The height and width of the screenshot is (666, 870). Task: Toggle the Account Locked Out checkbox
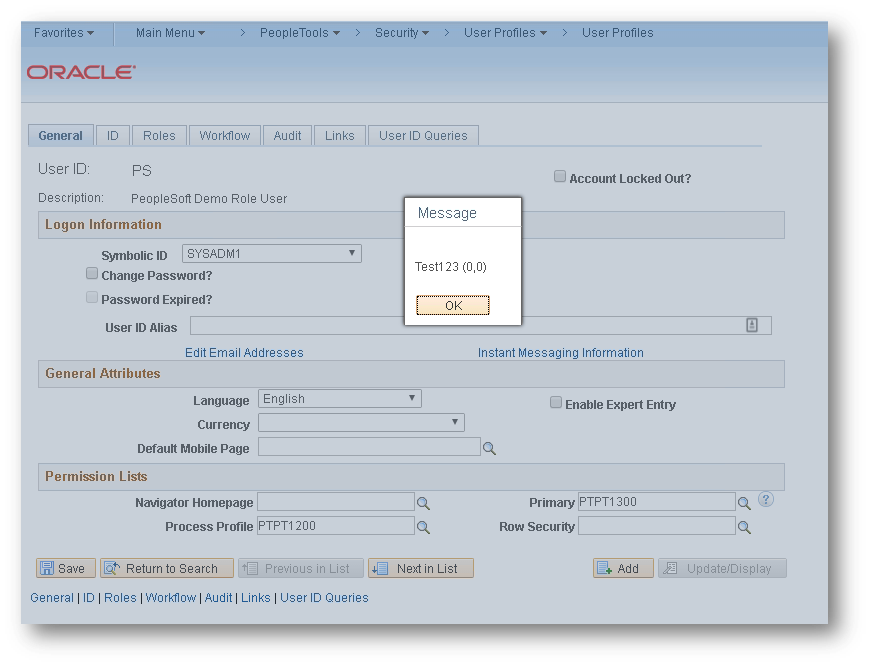pyautogui.click(x=560, y=176)
